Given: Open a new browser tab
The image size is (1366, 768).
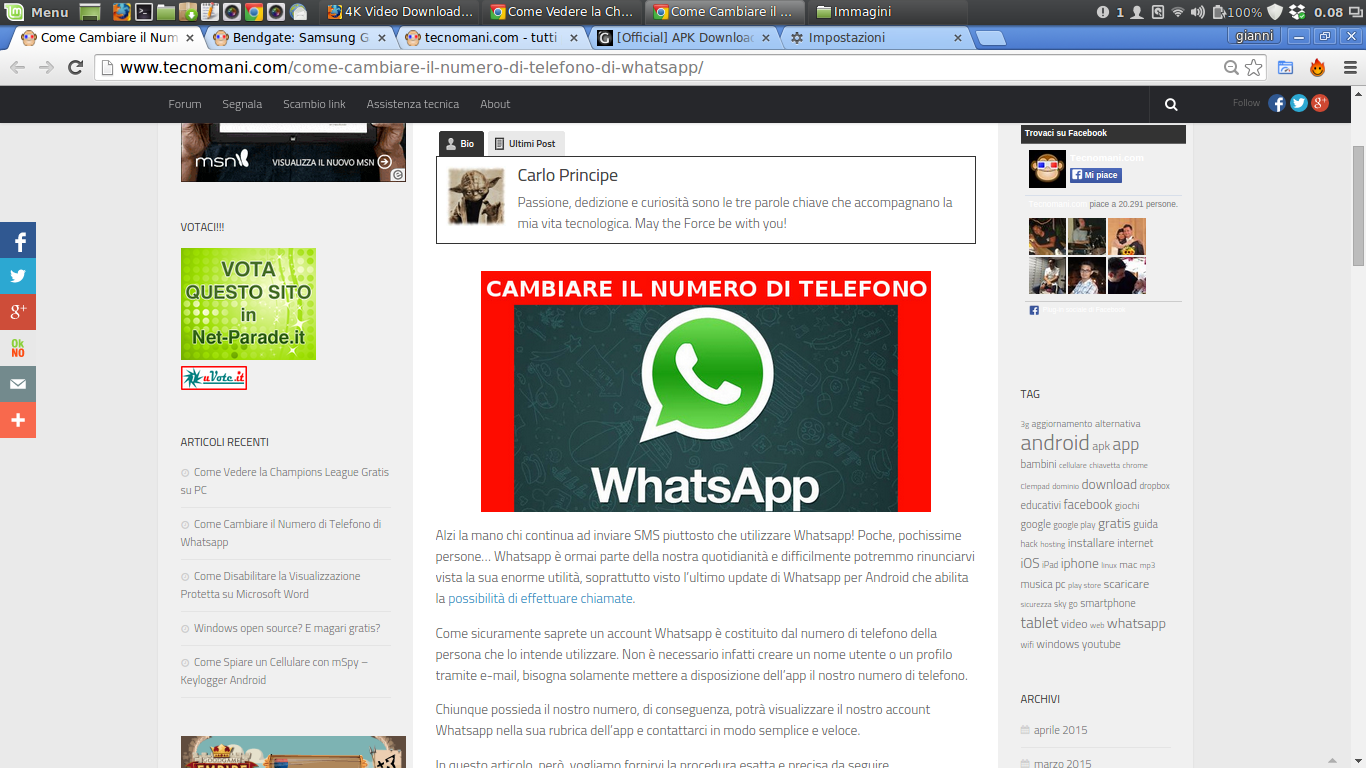Looking at the screenshot, I should coord(990,38).
